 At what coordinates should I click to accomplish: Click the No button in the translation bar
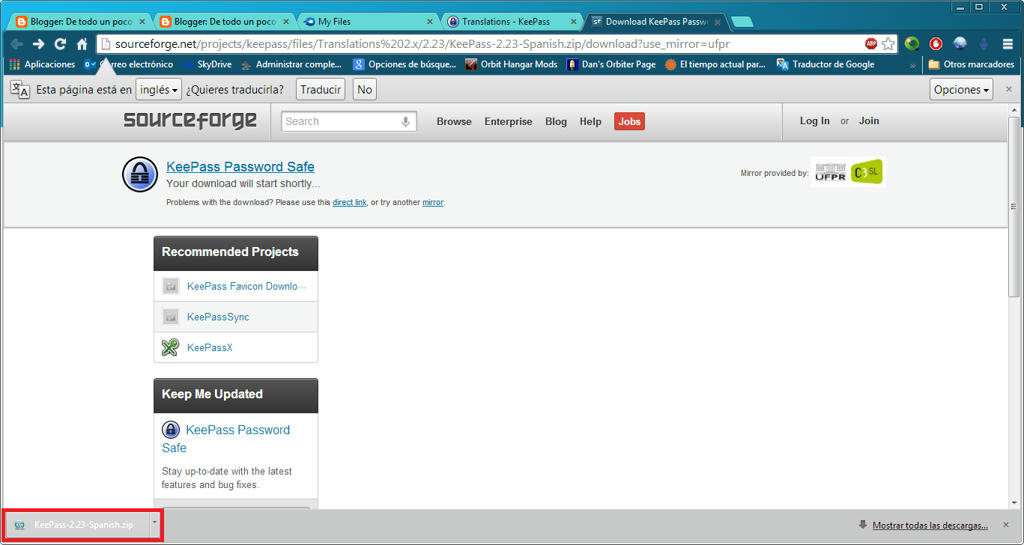click(x=364, y=89)
